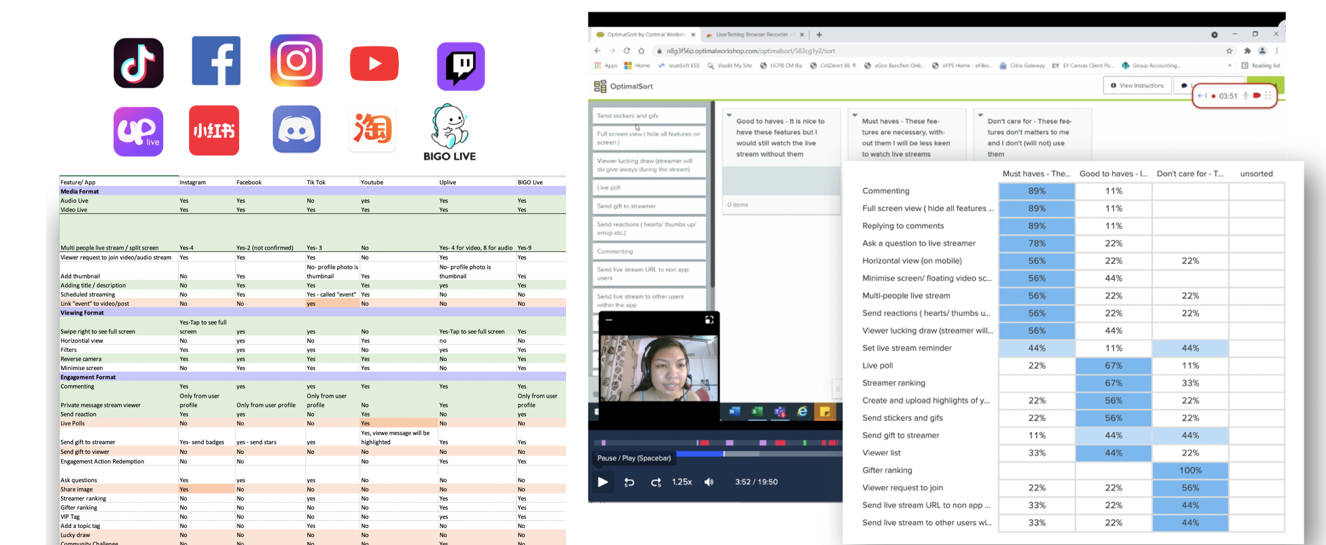
Task: Collapse the Must haves category
Action: pyautogui.click(x=855, y=115)
